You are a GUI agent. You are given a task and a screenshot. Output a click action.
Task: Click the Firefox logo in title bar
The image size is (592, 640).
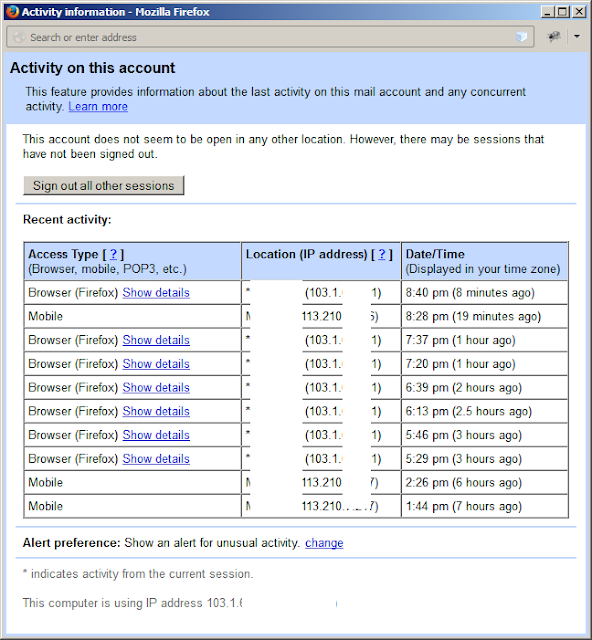[x=12, y=12]
